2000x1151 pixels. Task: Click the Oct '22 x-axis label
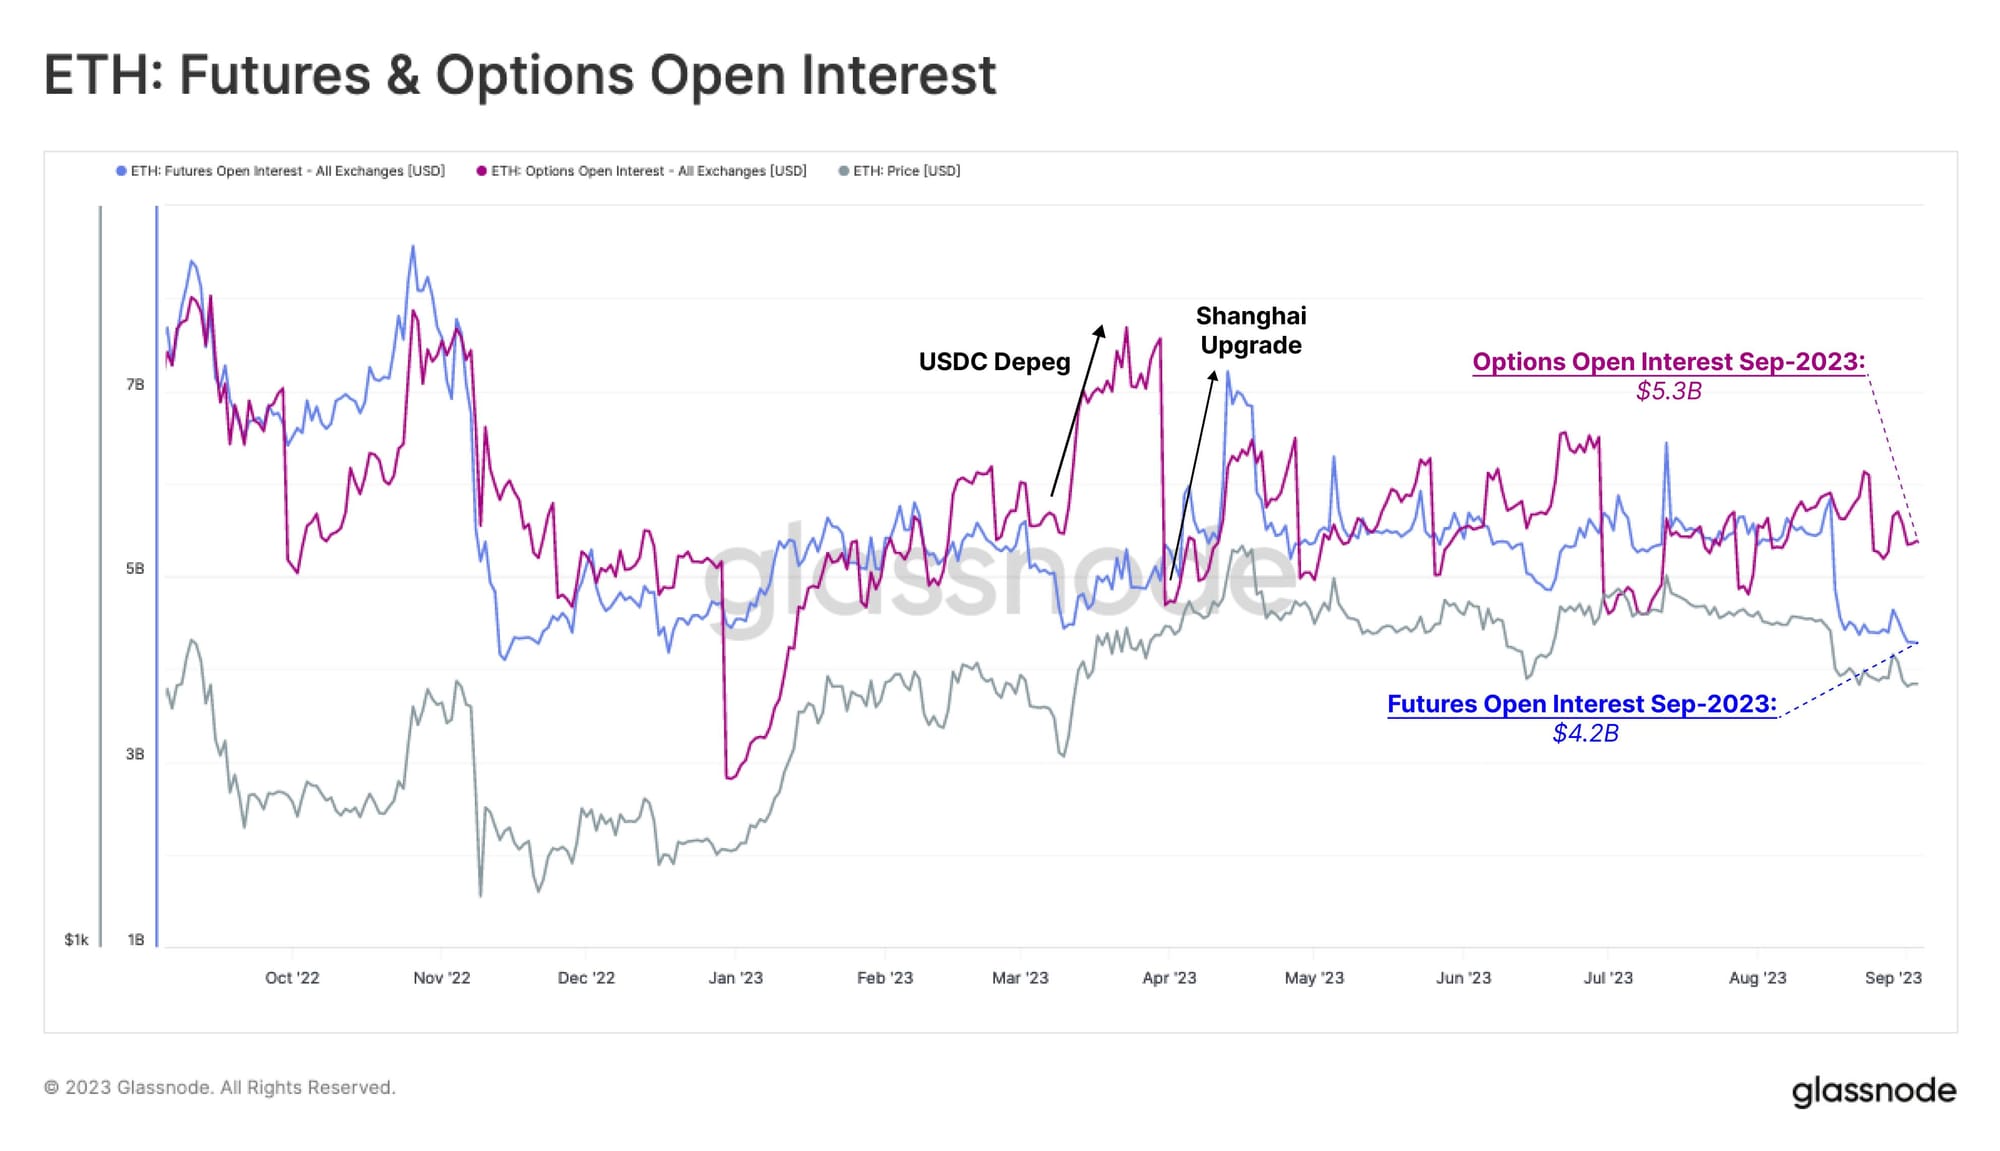(292, 978)
